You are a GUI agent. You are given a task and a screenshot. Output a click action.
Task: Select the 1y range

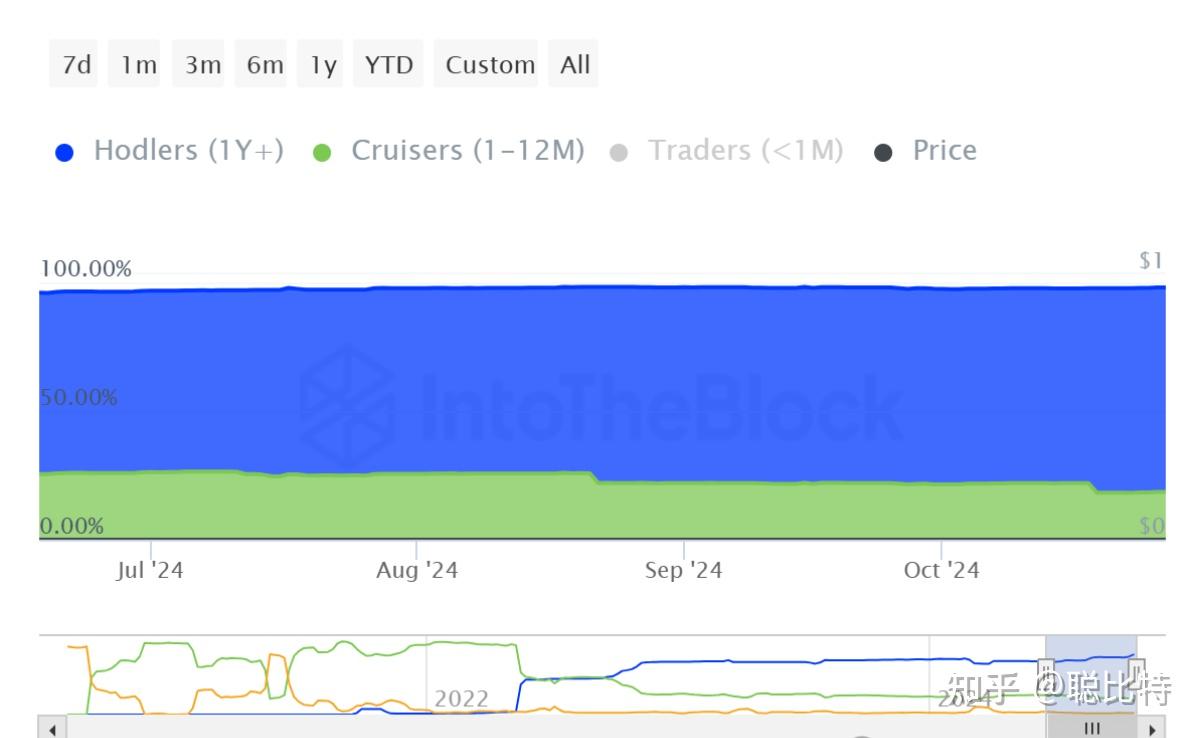click(x=322, y=65)
